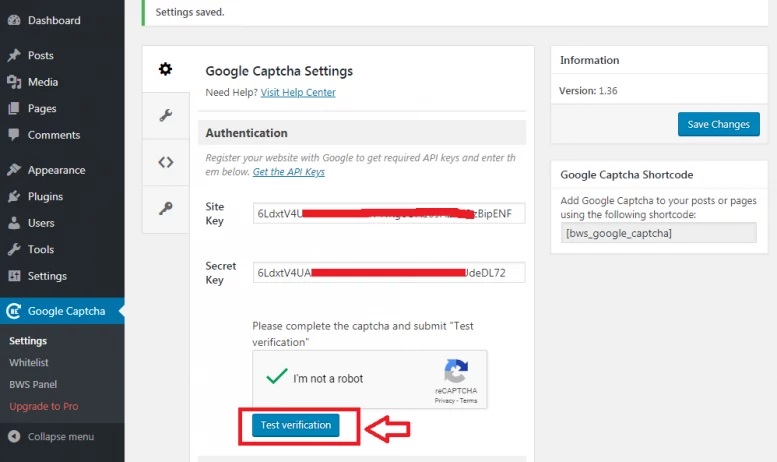
Task: Select the bws_google_captcha shortcode field
Action: pyautogui.click(x=658, y=233)
